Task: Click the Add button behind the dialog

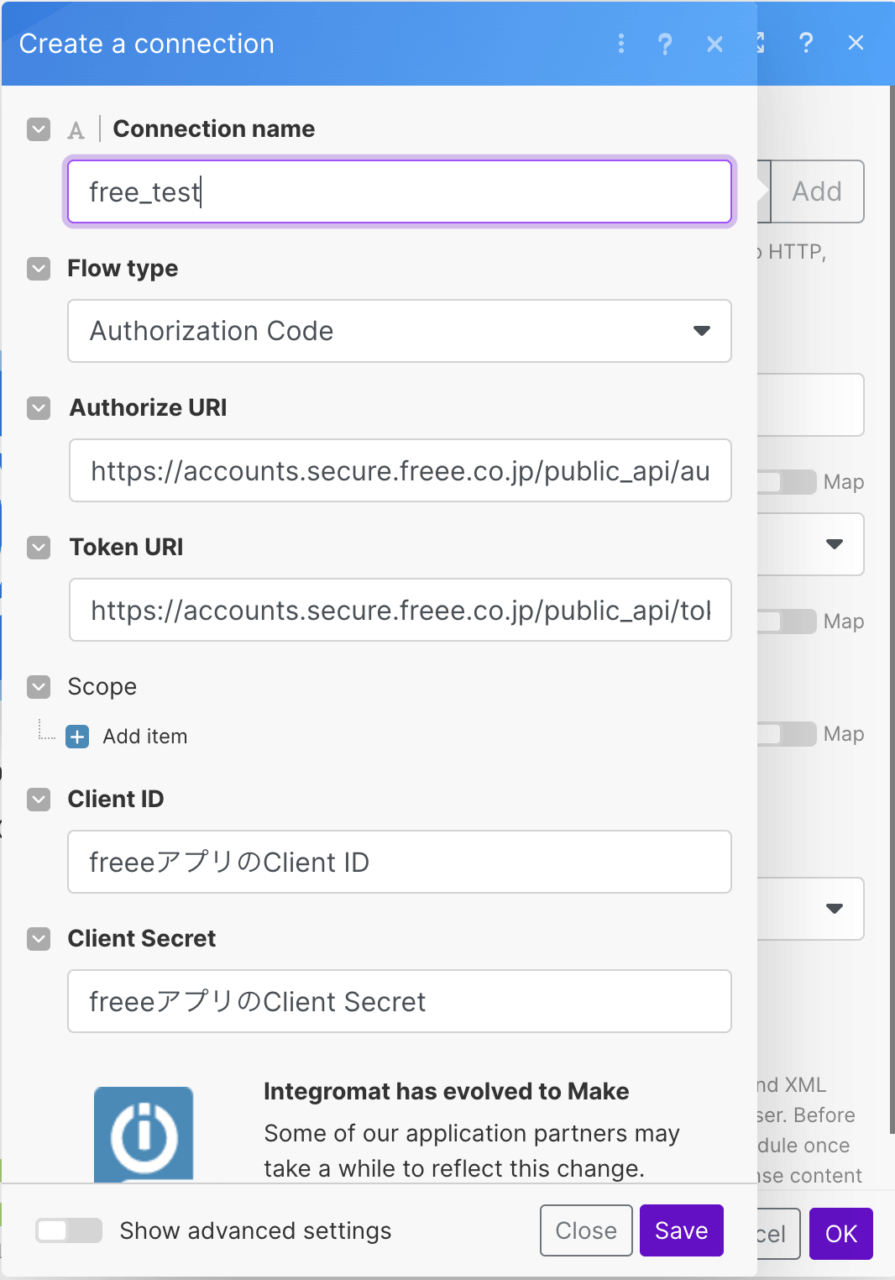Action: point(817,191)
